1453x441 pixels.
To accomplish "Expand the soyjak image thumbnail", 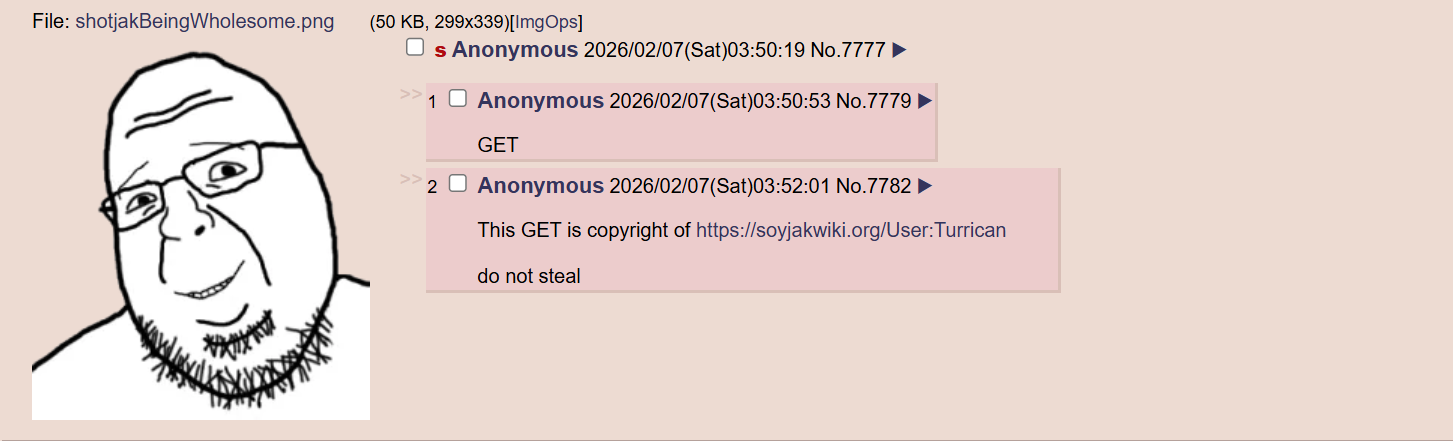I will [201, 229].
